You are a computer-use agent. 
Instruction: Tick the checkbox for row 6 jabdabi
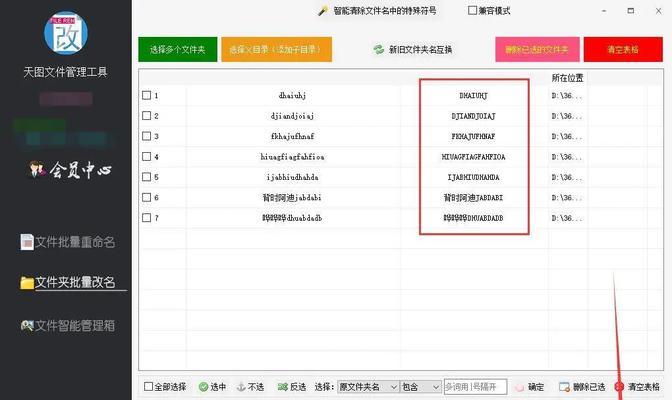pyautogui.click(x=147, y=197)
